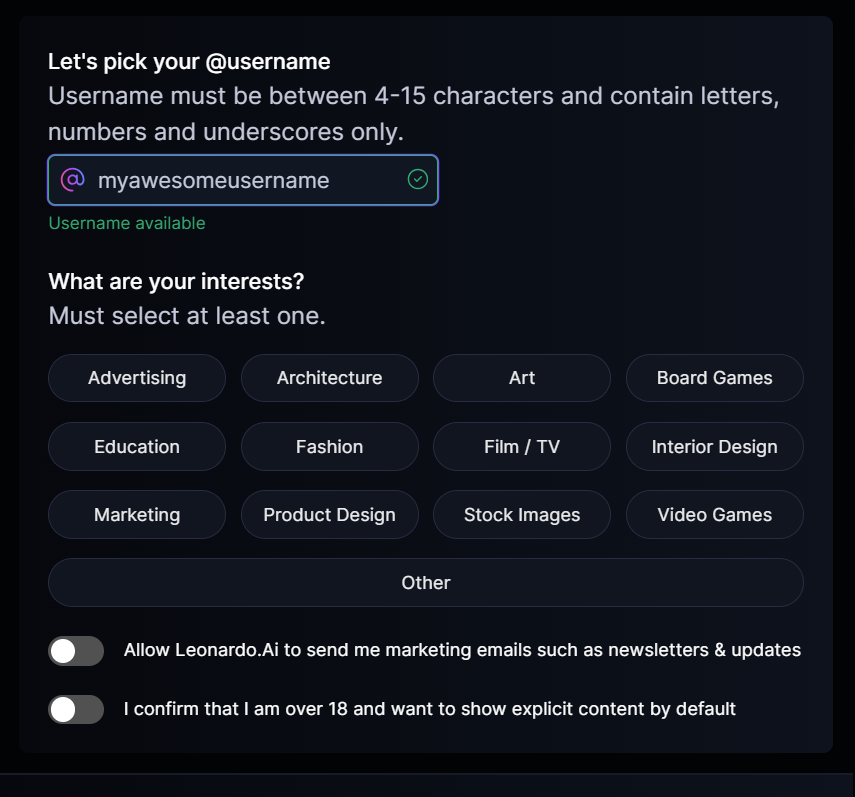Select the Marketing interest chip
Screen dimensions: 855x797
click(137, 515)
